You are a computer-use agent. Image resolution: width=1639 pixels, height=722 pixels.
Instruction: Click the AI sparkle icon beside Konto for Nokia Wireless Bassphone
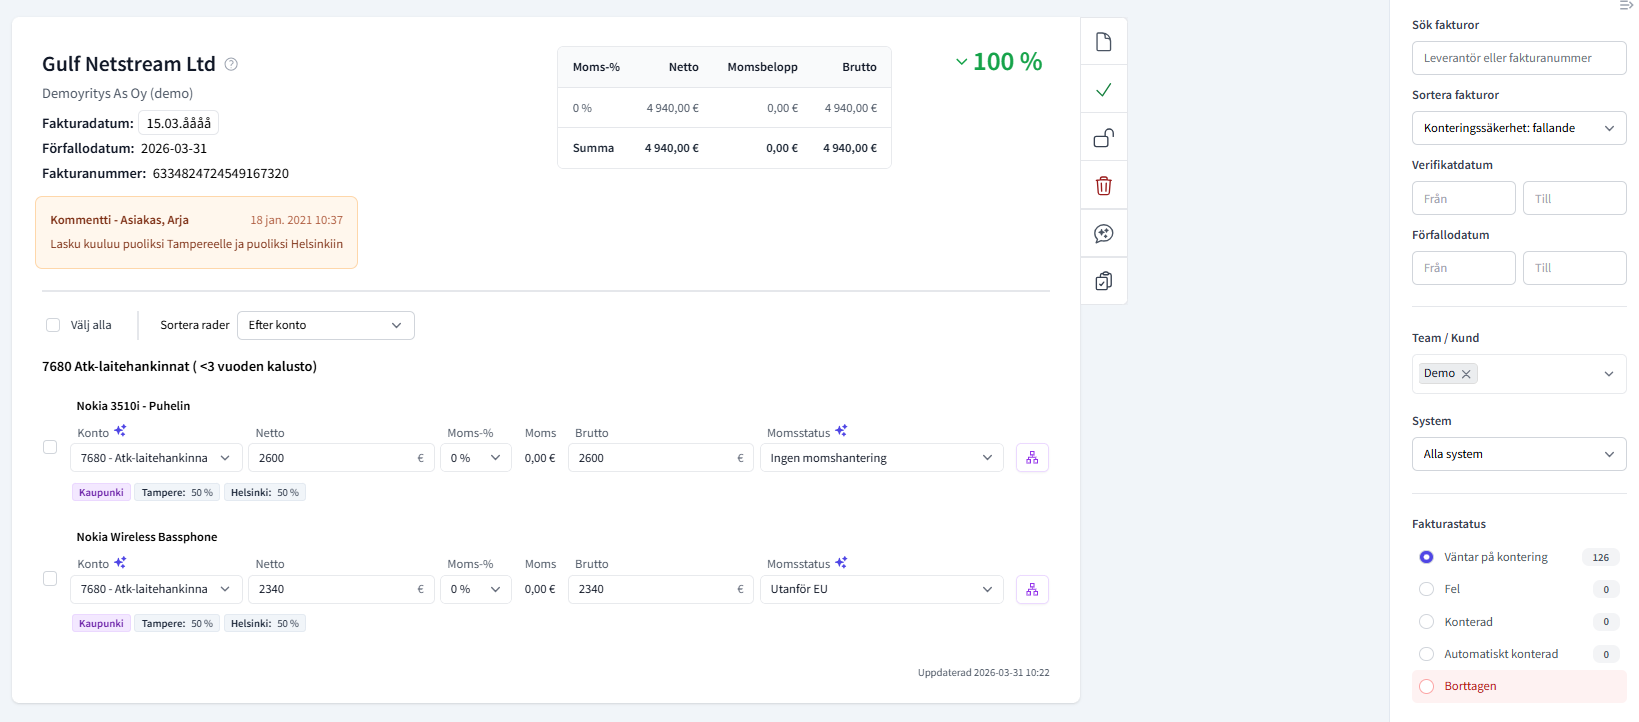coord(120,562)
